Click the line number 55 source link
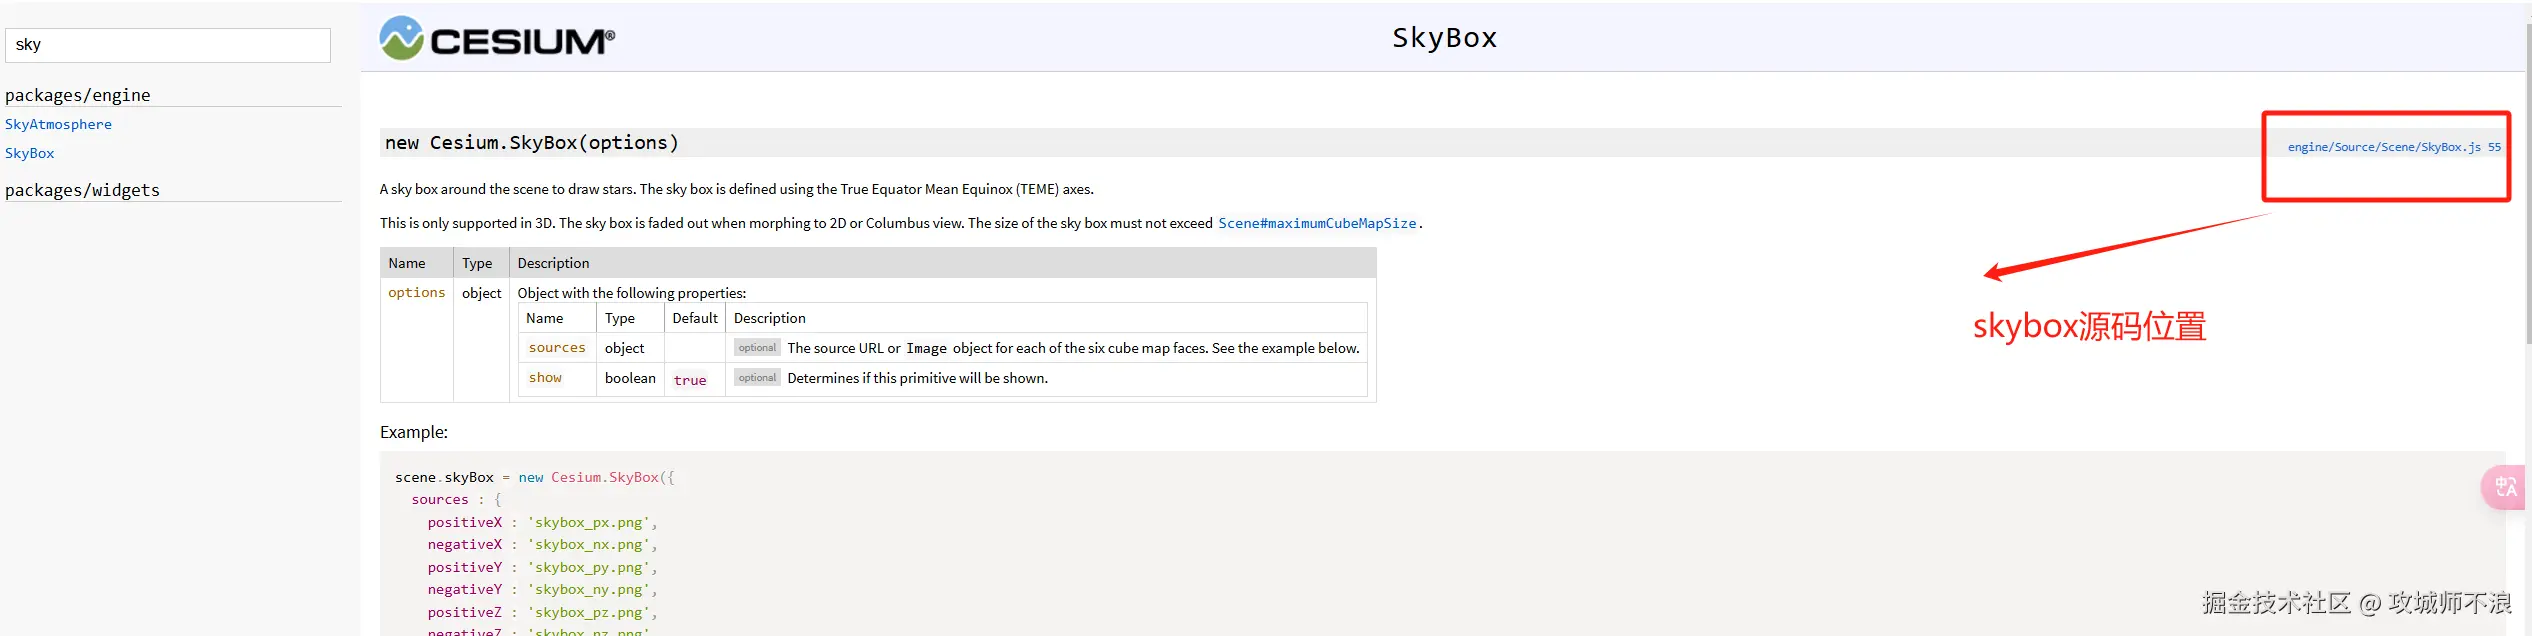 tap(2494, 147)
